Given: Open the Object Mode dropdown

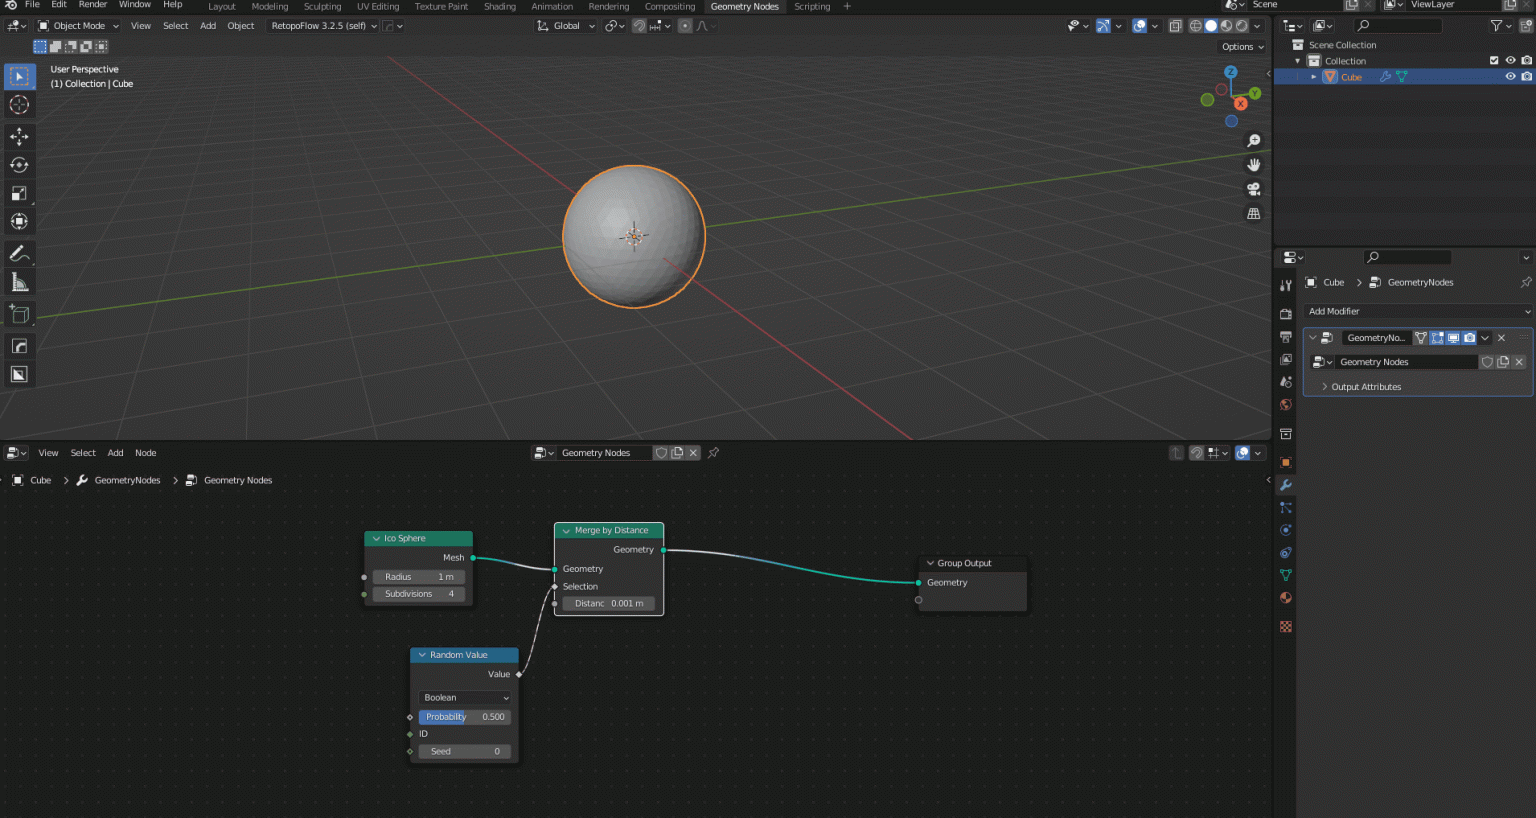Looking at the screenshot, I should 77,25.
